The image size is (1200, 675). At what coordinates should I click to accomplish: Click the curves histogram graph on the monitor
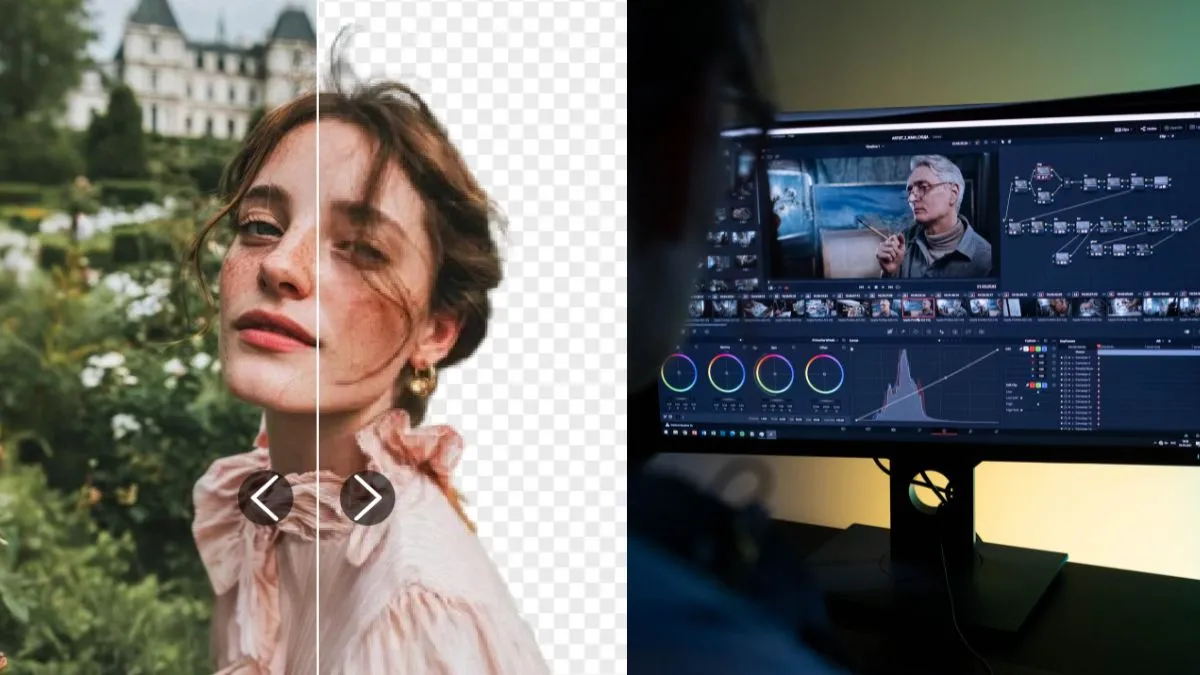pyautogui.click(x=927, y=385)
